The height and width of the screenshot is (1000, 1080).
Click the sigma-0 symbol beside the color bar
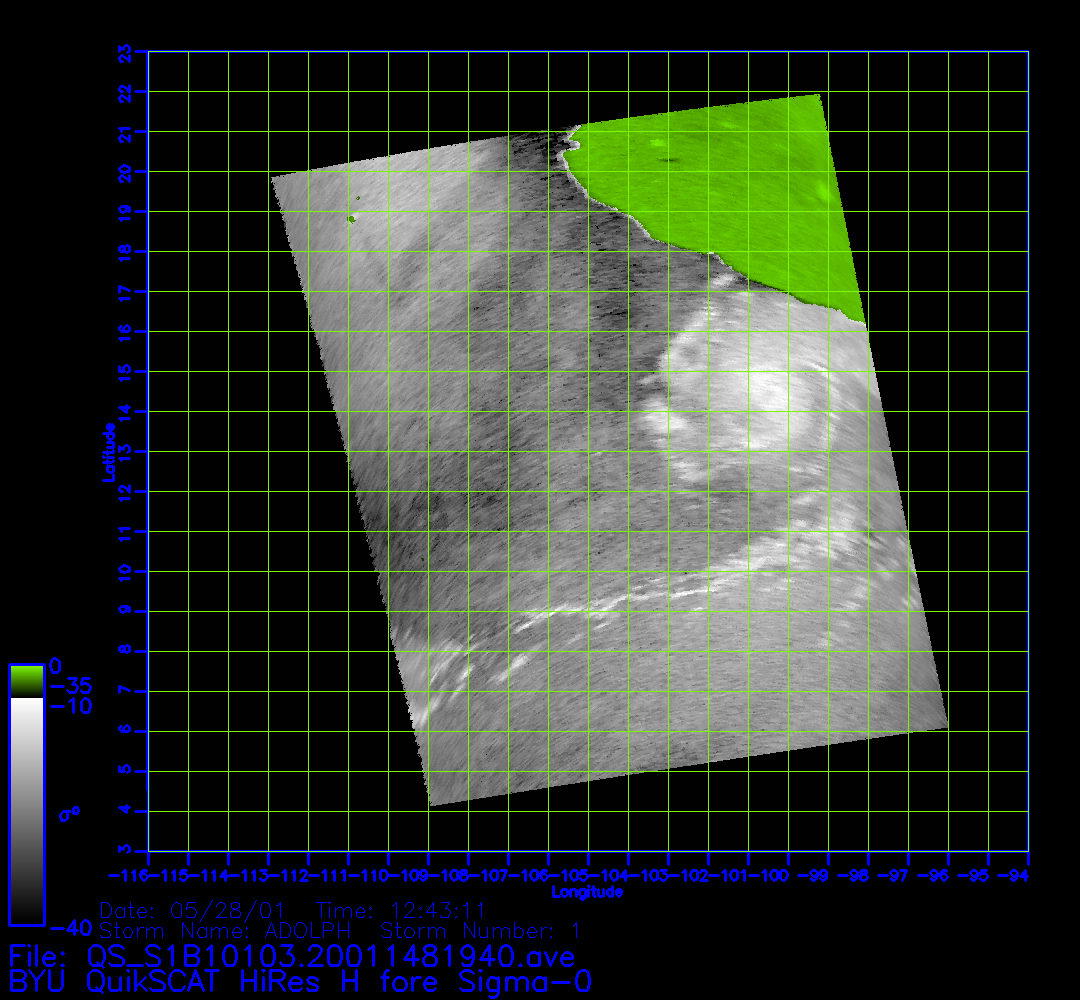click(70, 813)
